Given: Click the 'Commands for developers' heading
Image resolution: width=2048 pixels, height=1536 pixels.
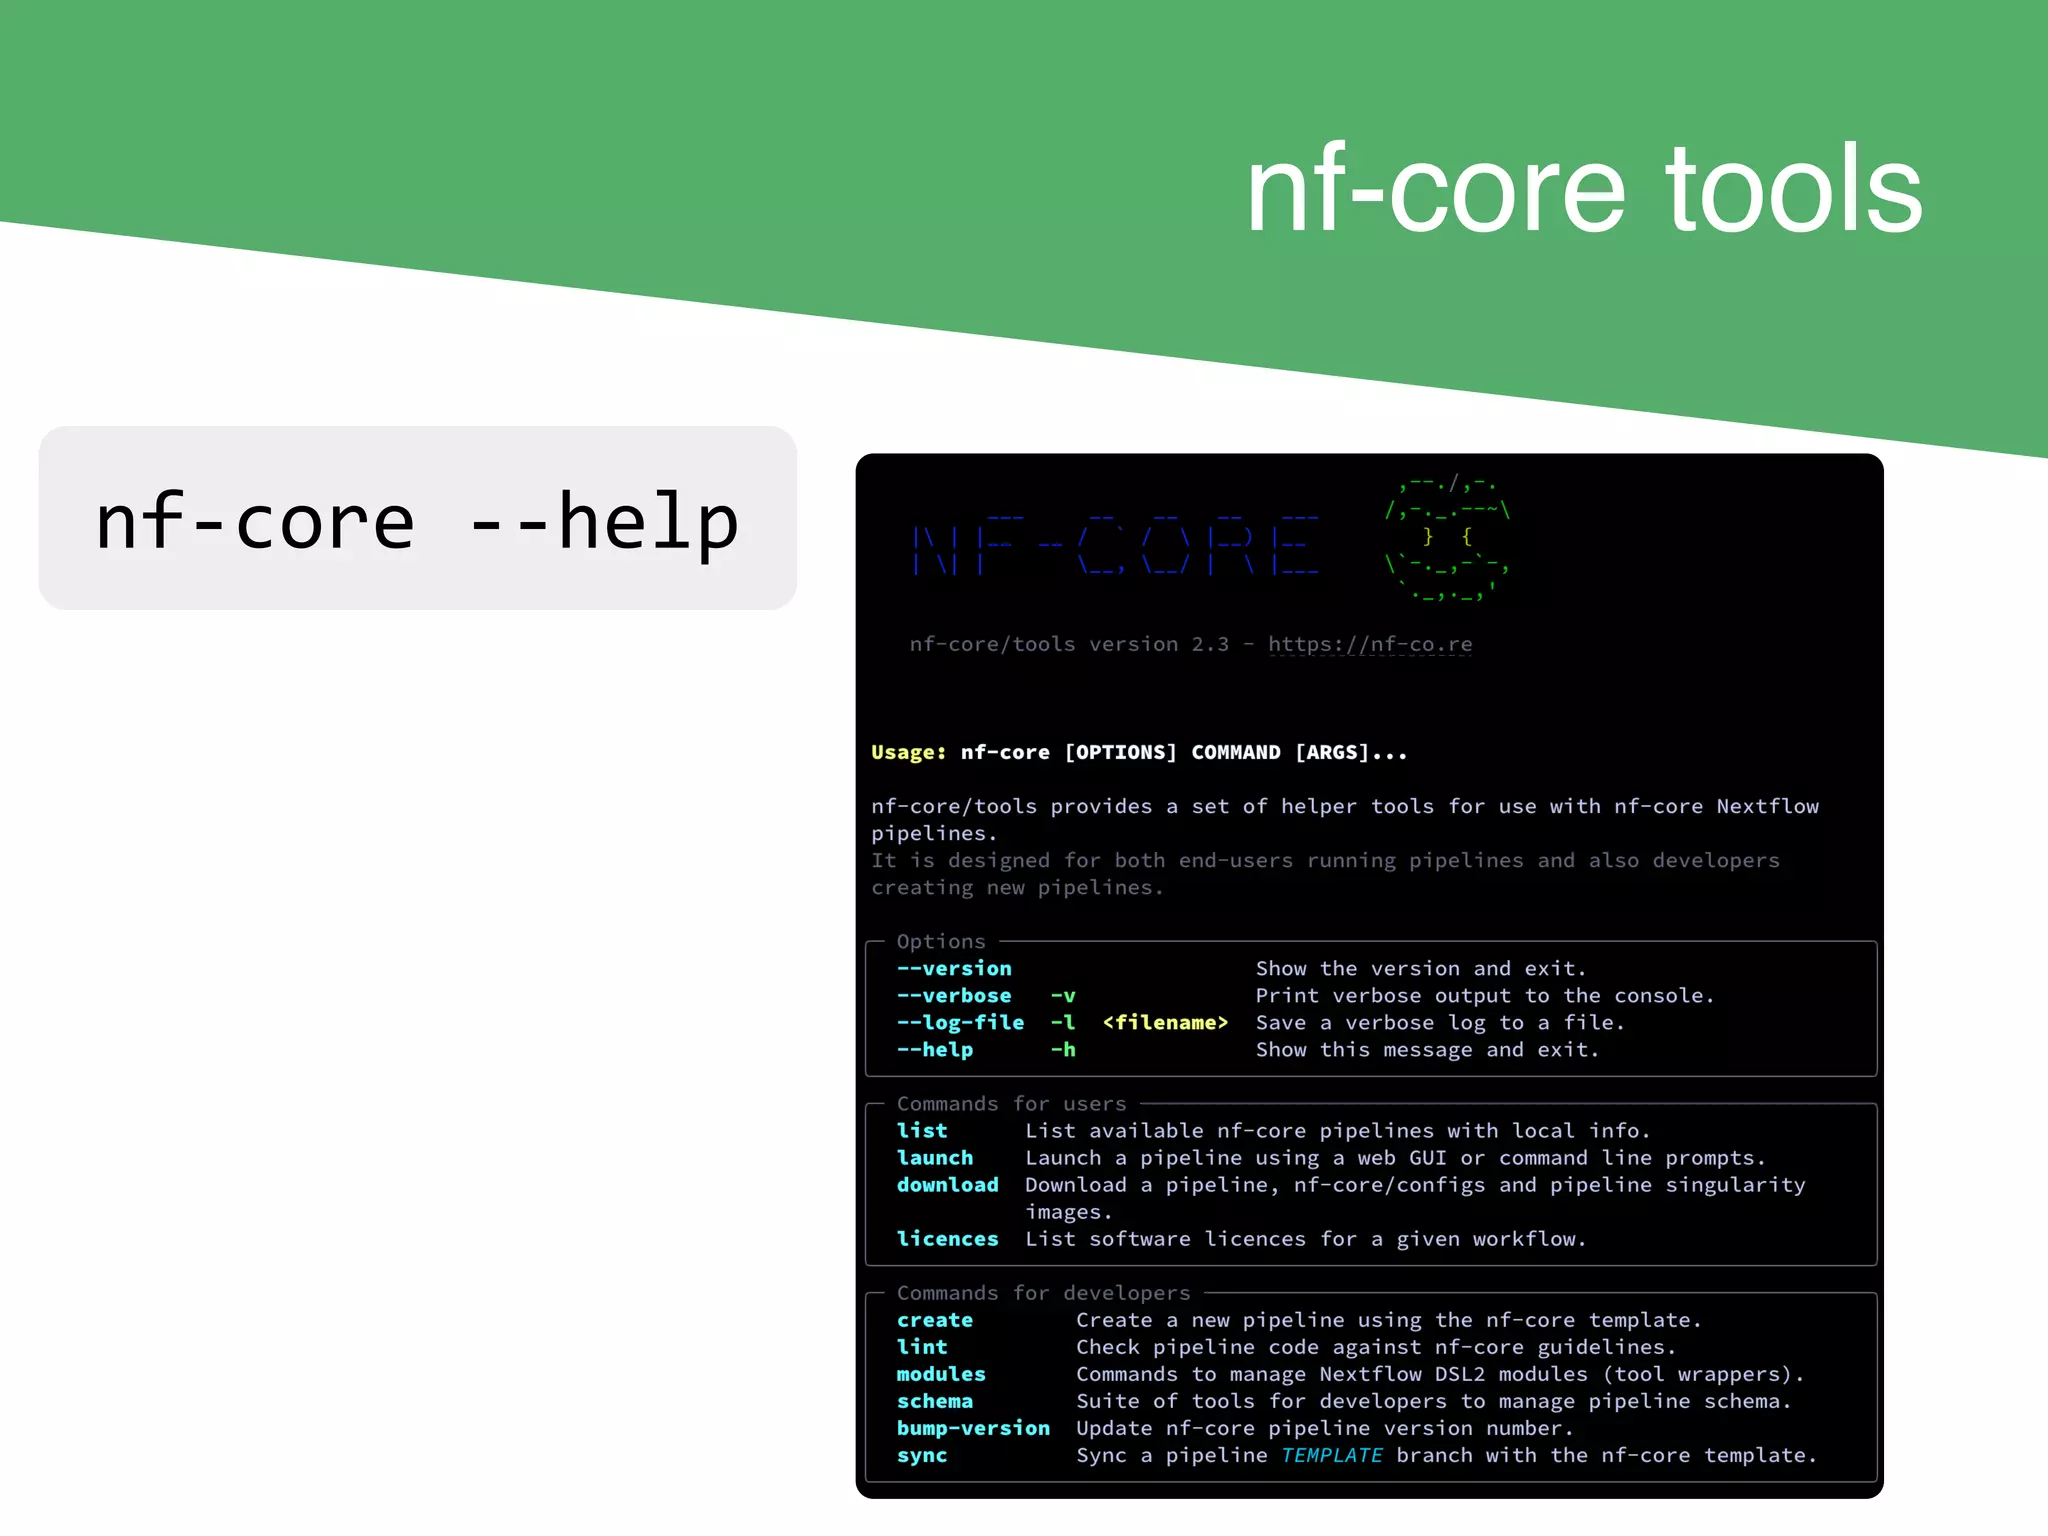Looking at the screenshot, I should click(x=1043, y=1293).
